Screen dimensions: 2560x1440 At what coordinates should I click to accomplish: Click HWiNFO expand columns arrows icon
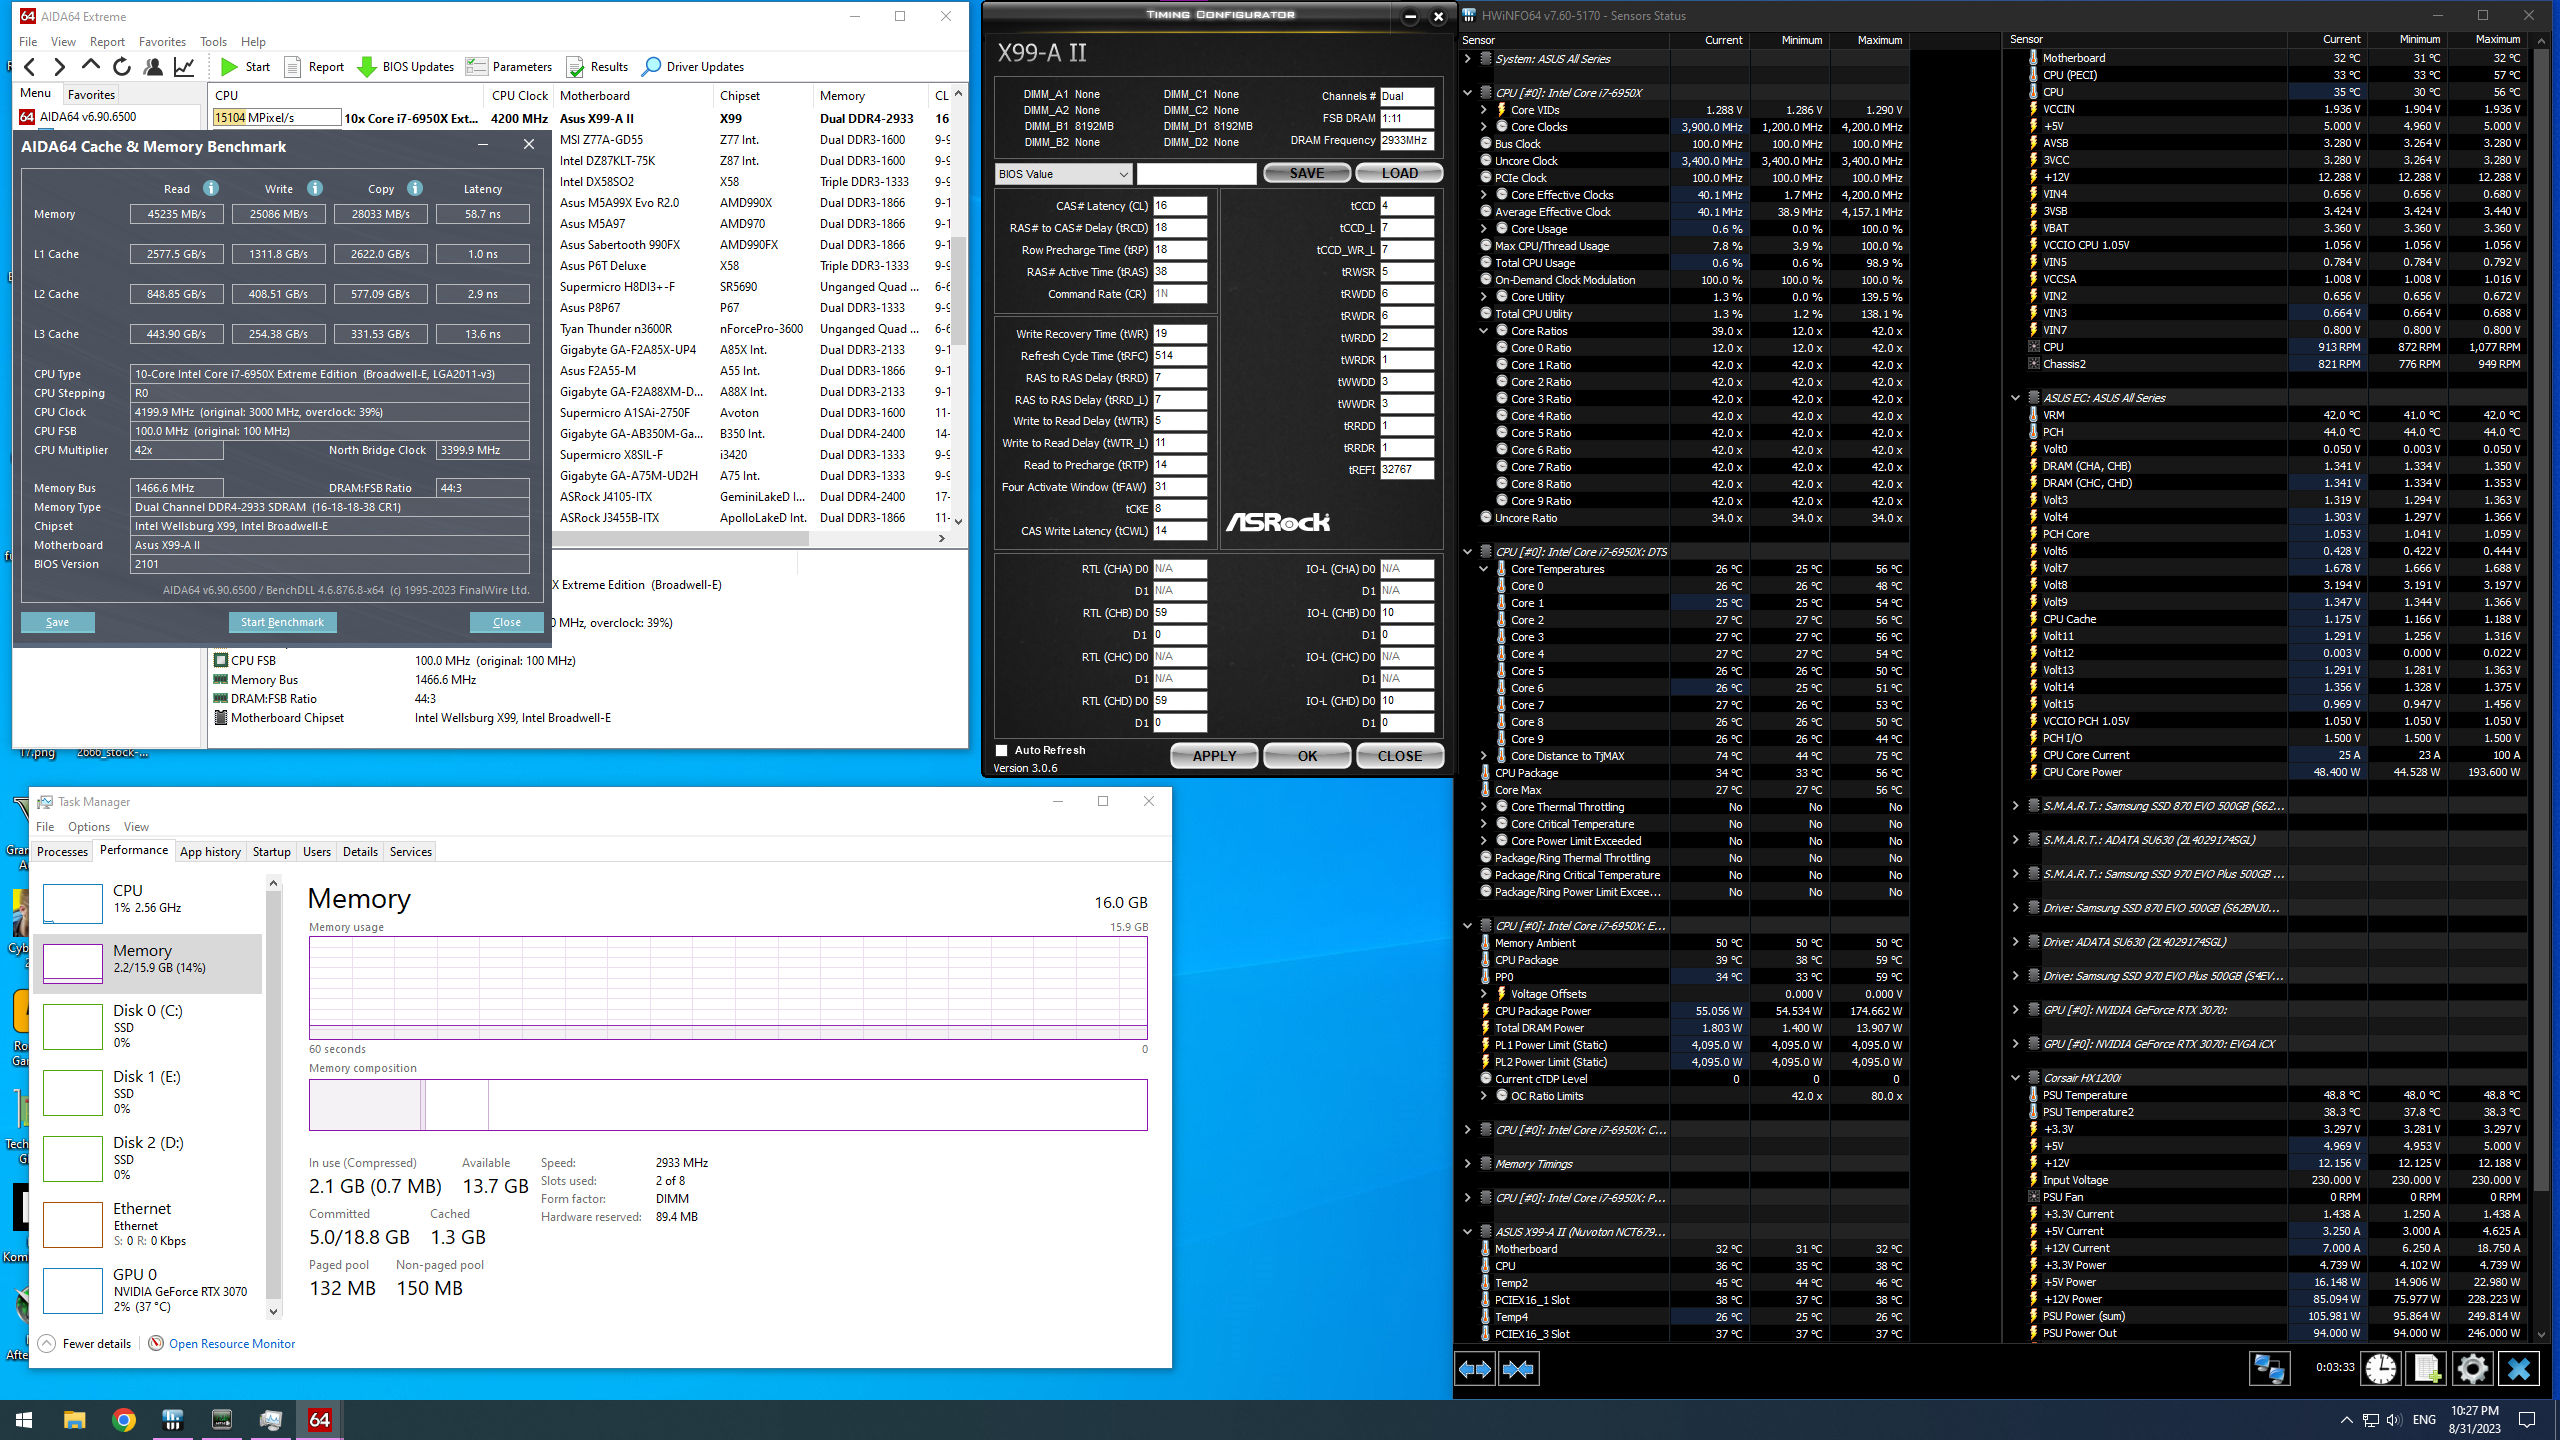pos(1475,1369)
